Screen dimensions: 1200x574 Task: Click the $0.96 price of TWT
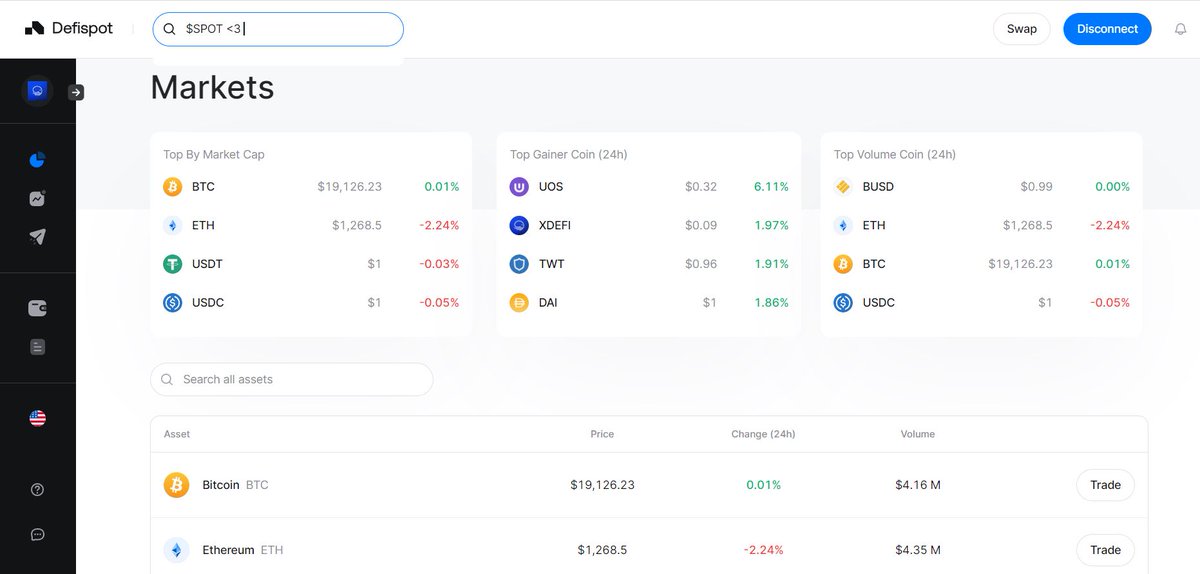click(701, 264)
